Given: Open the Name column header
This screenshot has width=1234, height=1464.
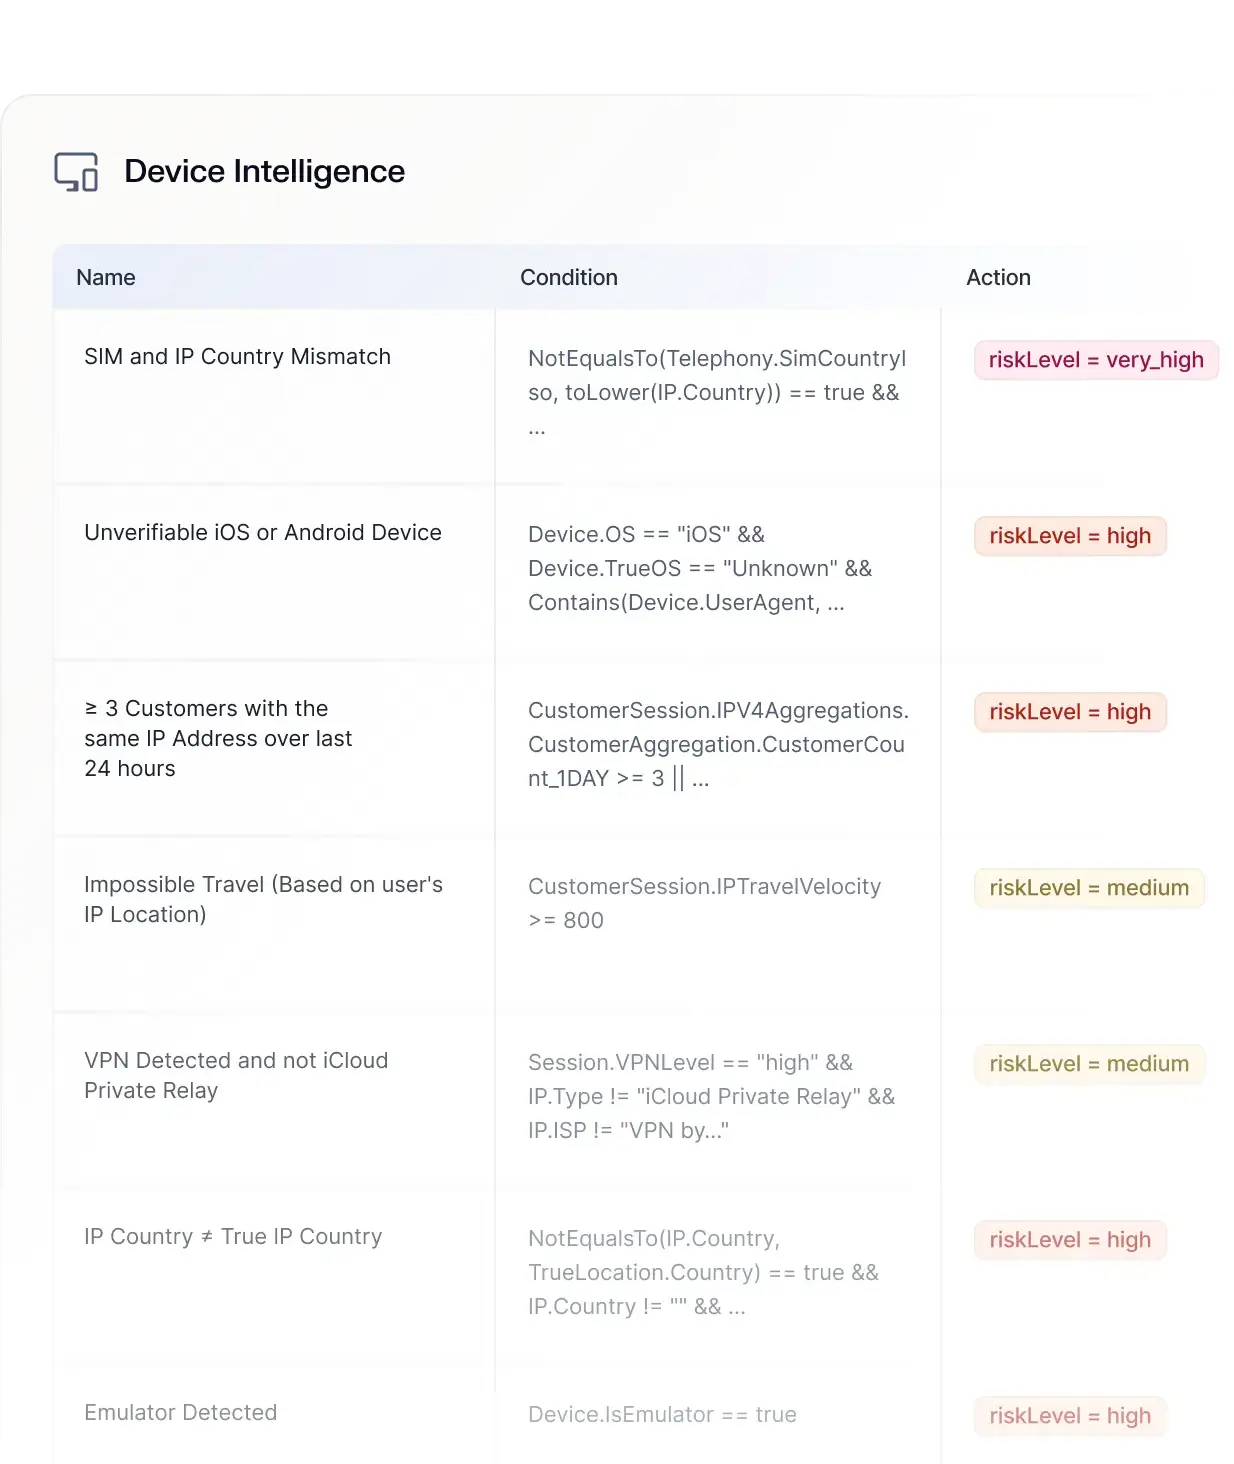Looking at the screenshot, I should 105,277.
